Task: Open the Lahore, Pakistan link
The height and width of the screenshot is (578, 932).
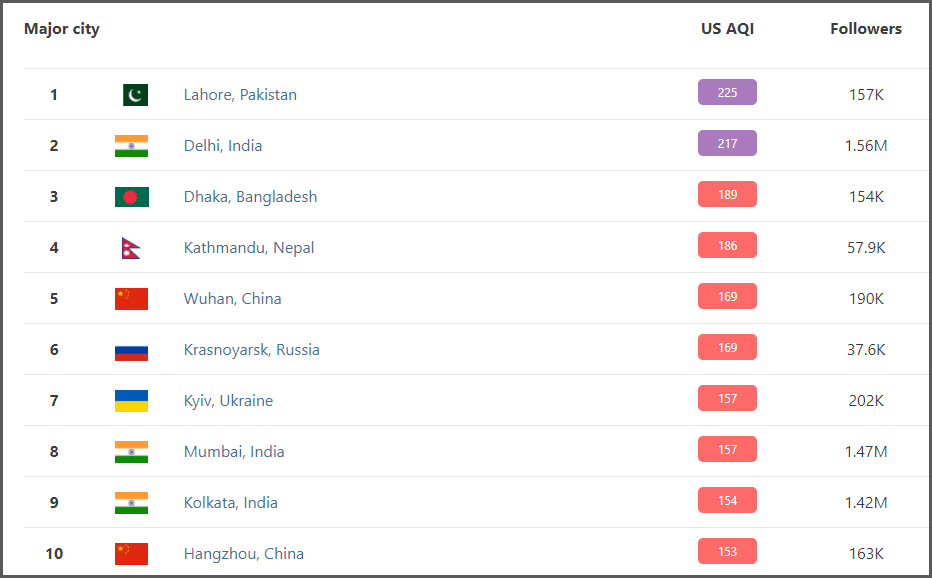Action: [240, 95]
